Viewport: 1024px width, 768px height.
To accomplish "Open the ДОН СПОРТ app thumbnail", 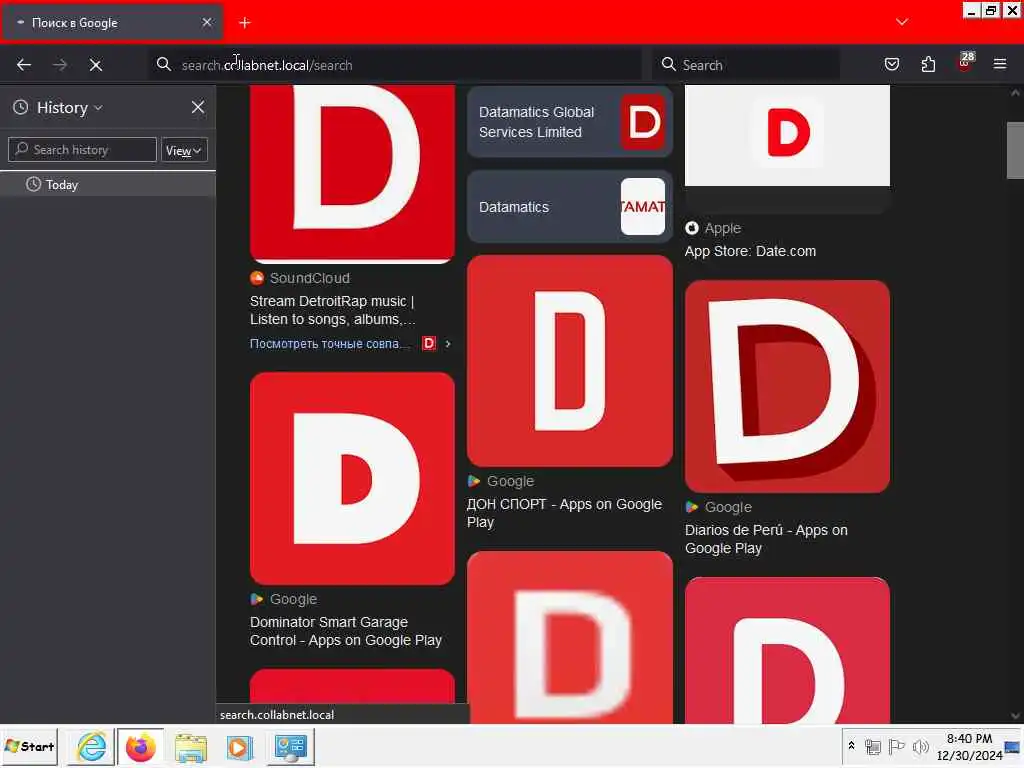I will click(569, 361).
